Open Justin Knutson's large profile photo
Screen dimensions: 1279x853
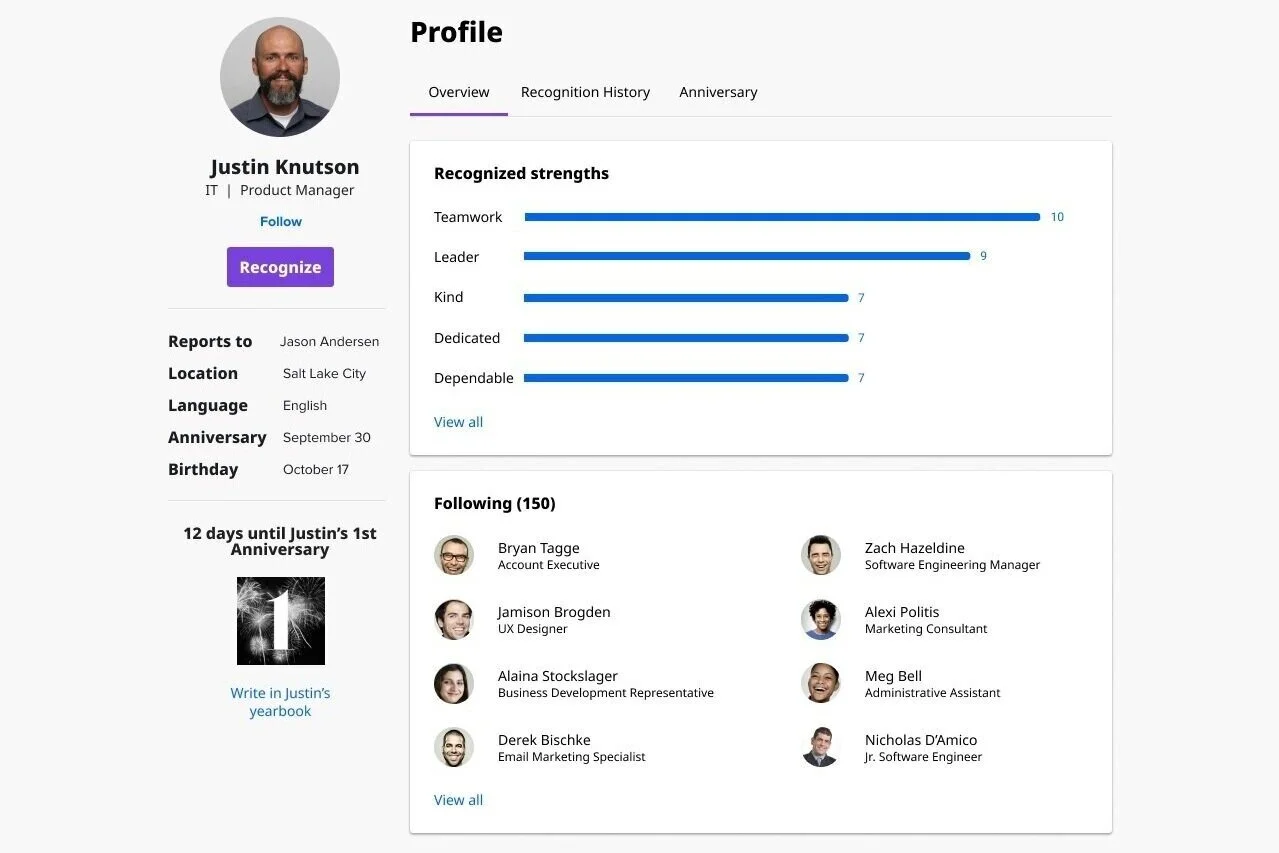click(x=280, y=77)
